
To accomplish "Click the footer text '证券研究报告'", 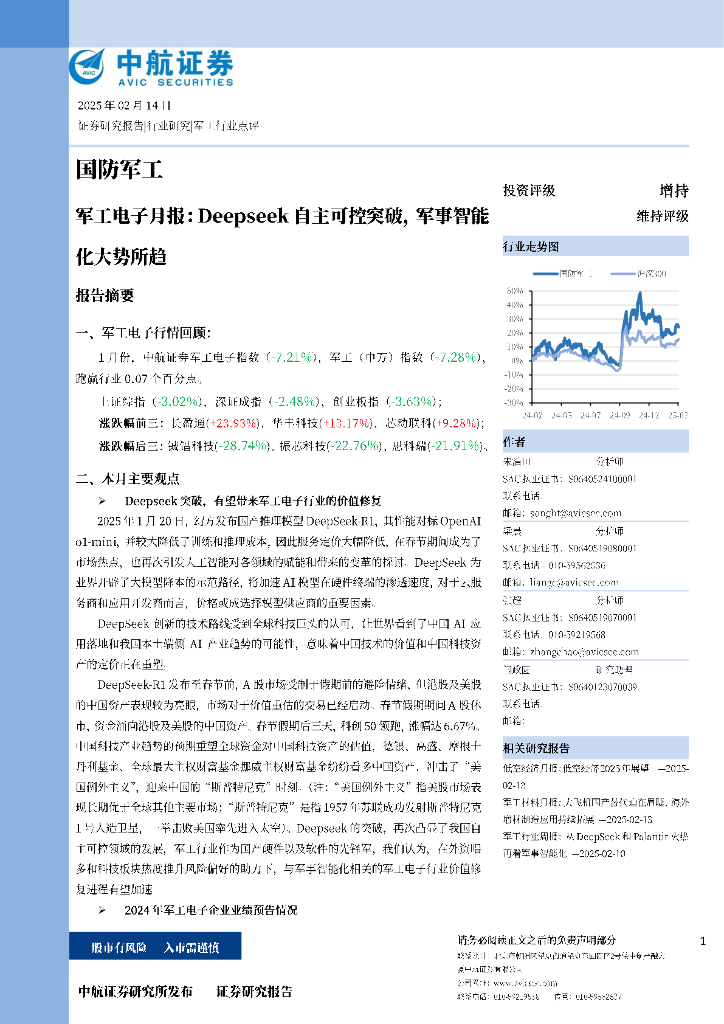I will click(x=254, y=991).
